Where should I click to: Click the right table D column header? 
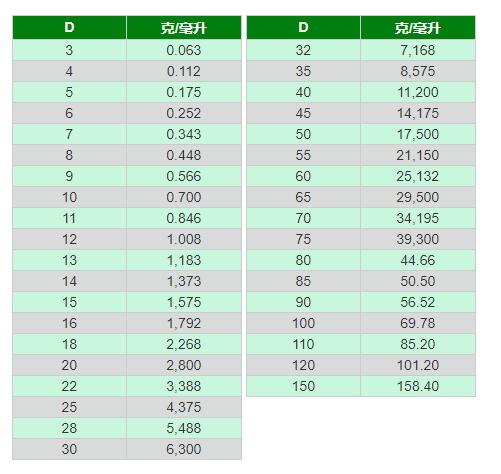(x=303, y=28)
